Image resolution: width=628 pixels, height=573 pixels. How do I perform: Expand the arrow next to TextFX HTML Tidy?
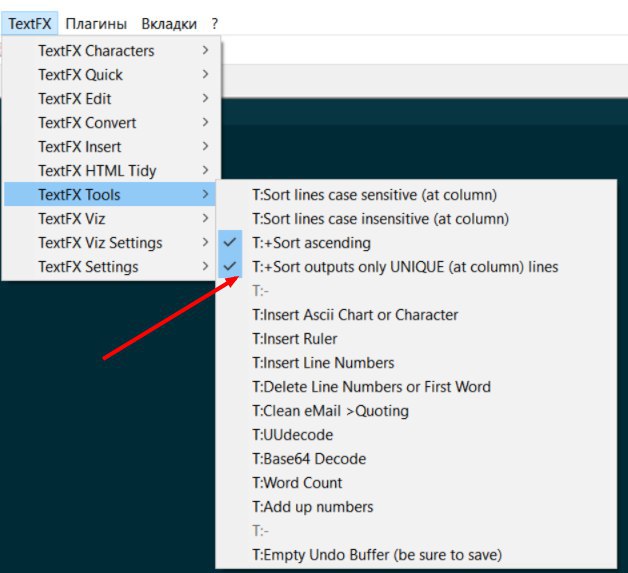coord(205,170)
